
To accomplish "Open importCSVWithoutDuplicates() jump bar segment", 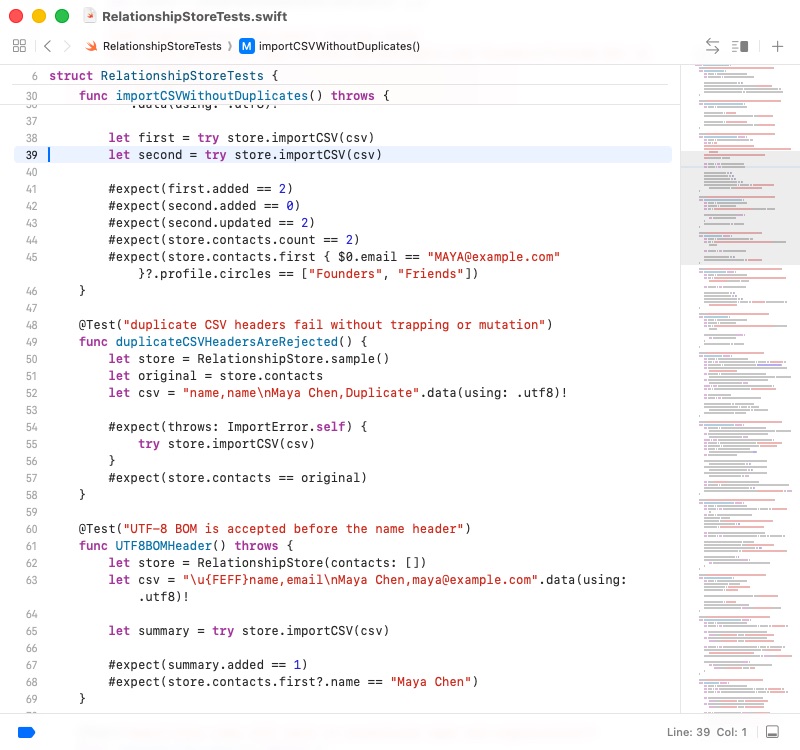I will [339, 46].
